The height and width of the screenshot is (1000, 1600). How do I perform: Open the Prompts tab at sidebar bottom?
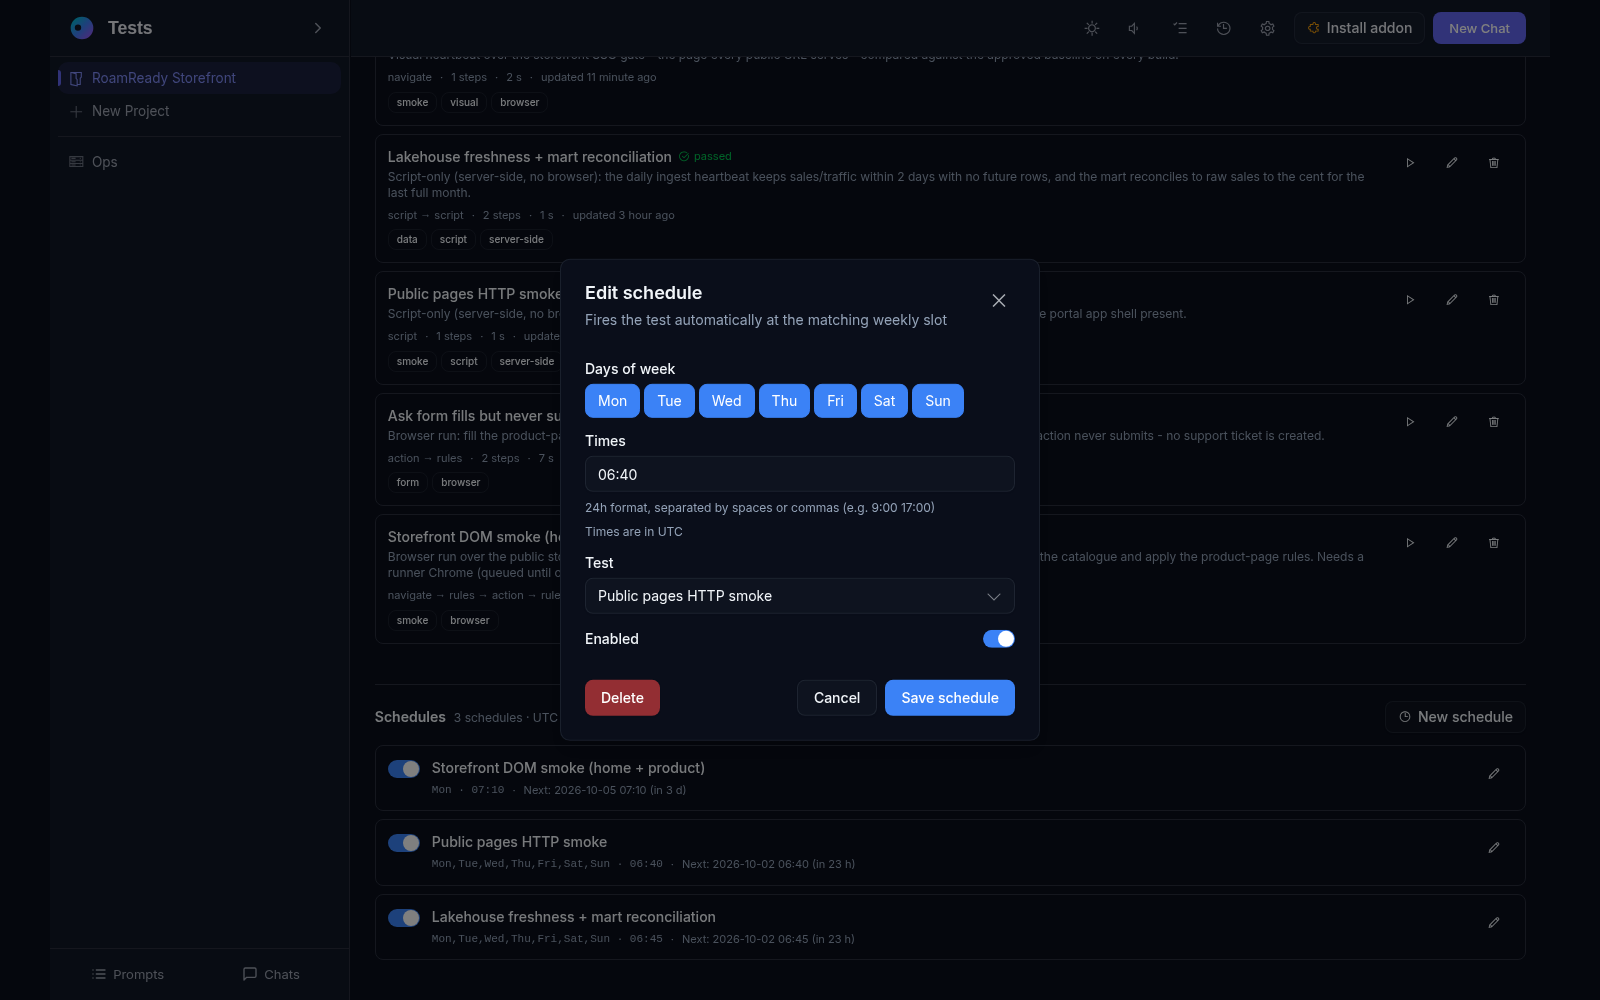[x=128, y=974]
